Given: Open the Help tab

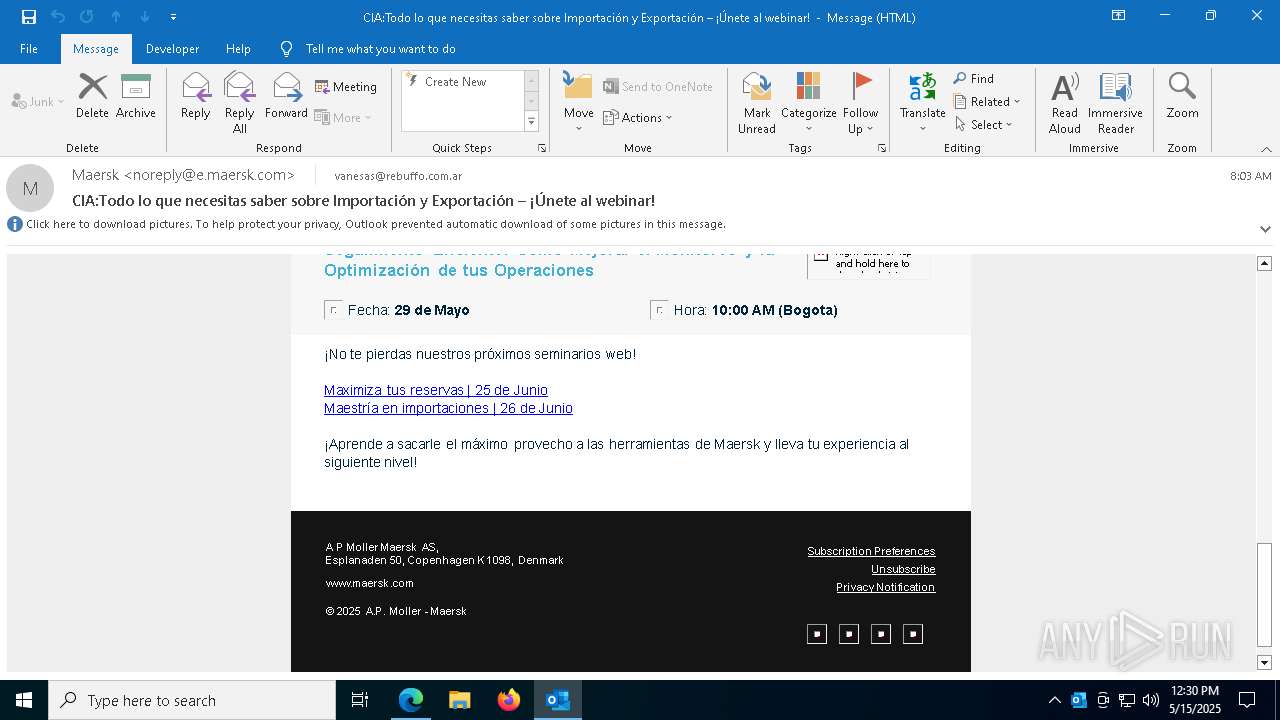Looking at the screenshot, I should [238, 49].
